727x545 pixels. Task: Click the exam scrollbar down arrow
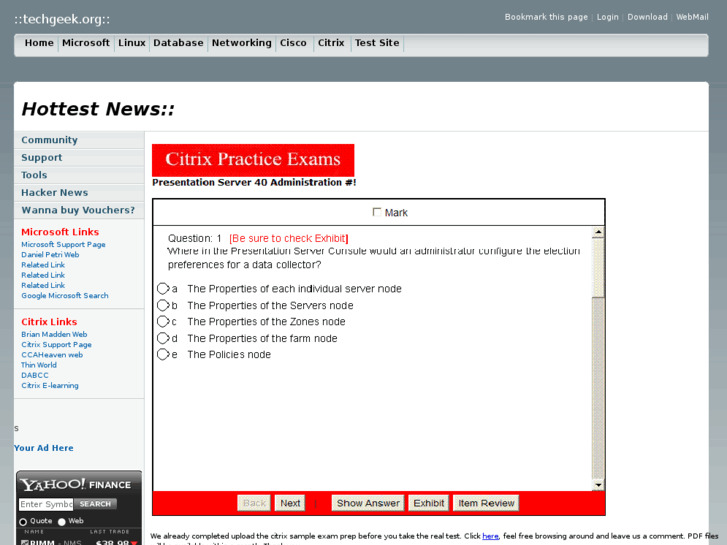598,485
